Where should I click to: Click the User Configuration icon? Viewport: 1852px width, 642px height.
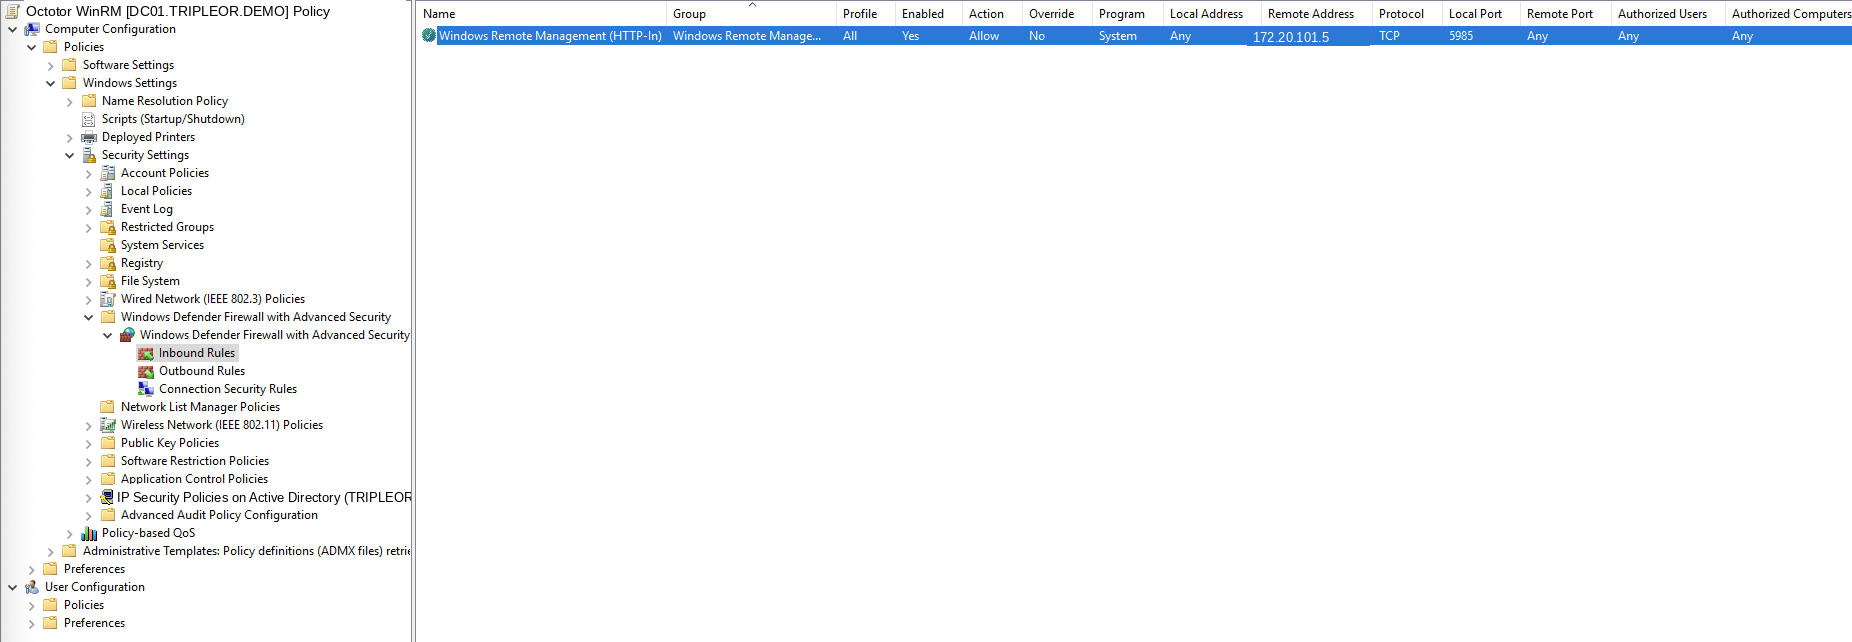click(x=32, y=587)
